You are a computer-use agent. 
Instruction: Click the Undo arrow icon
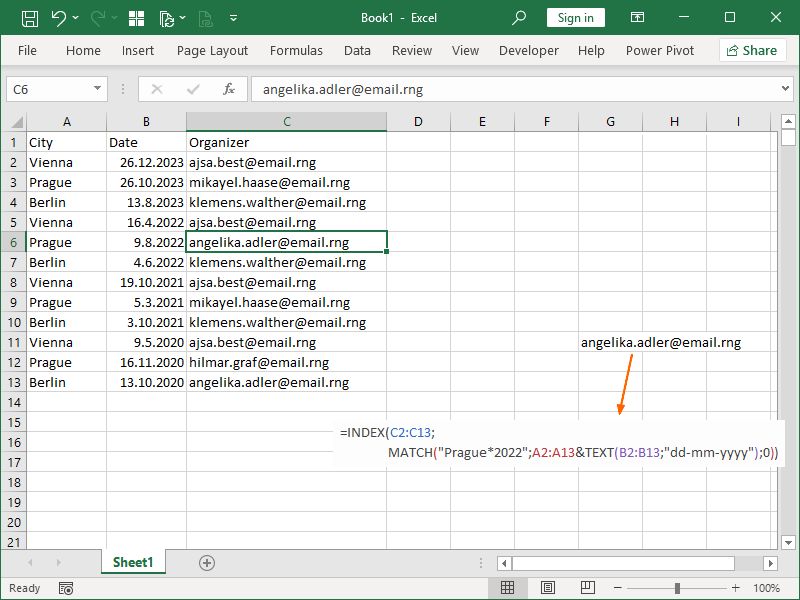[x=59, y=18]
